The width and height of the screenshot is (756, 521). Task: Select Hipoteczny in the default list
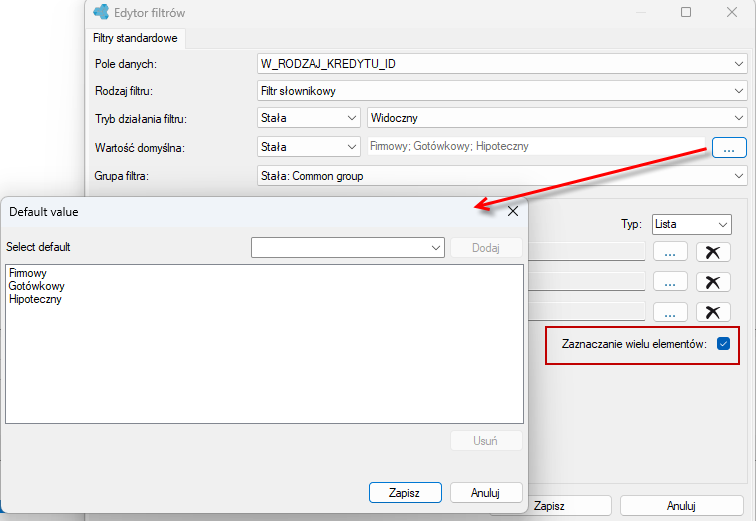pyautogui.click(x=35, y=299)
